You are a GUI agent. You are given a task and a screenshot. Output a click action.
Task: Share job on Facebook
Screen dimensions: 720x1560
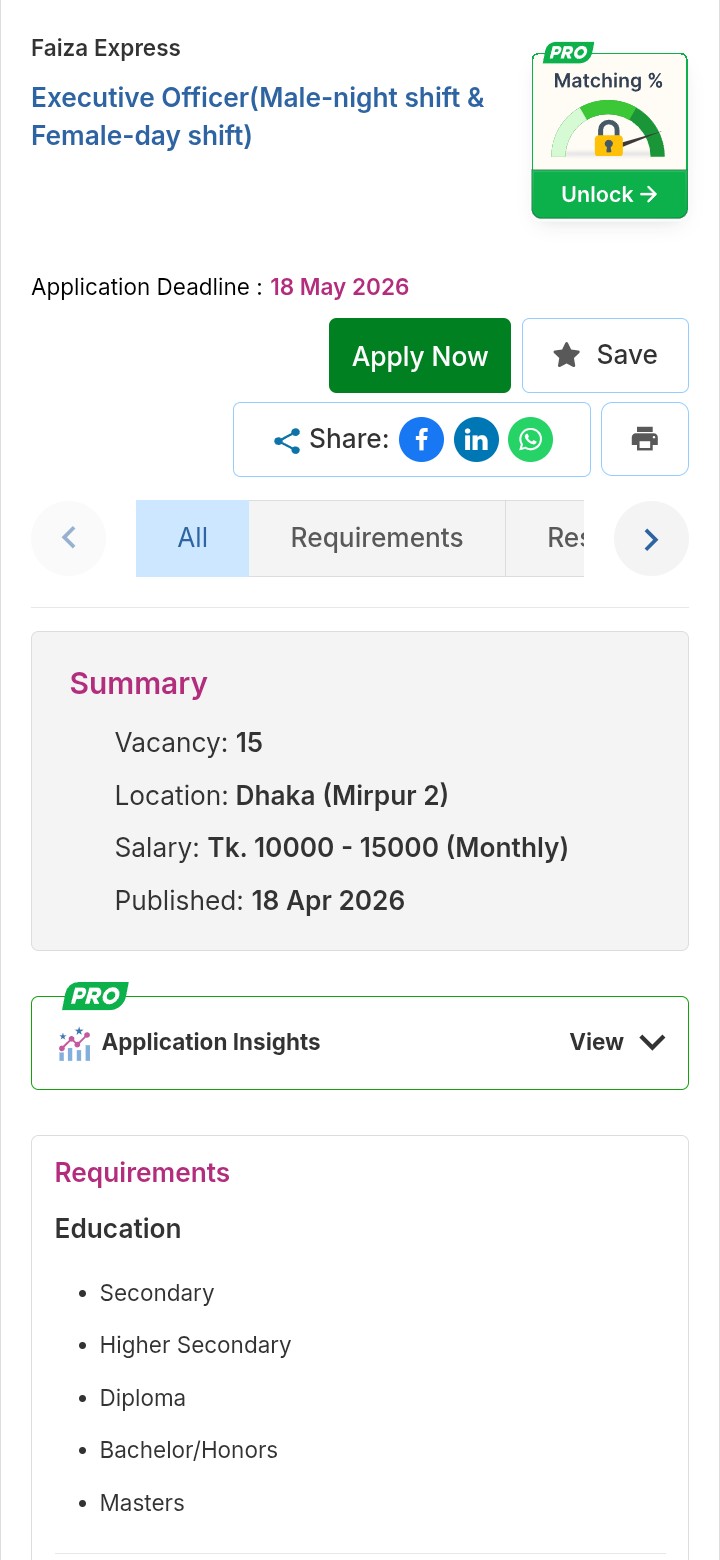(421, 440)
